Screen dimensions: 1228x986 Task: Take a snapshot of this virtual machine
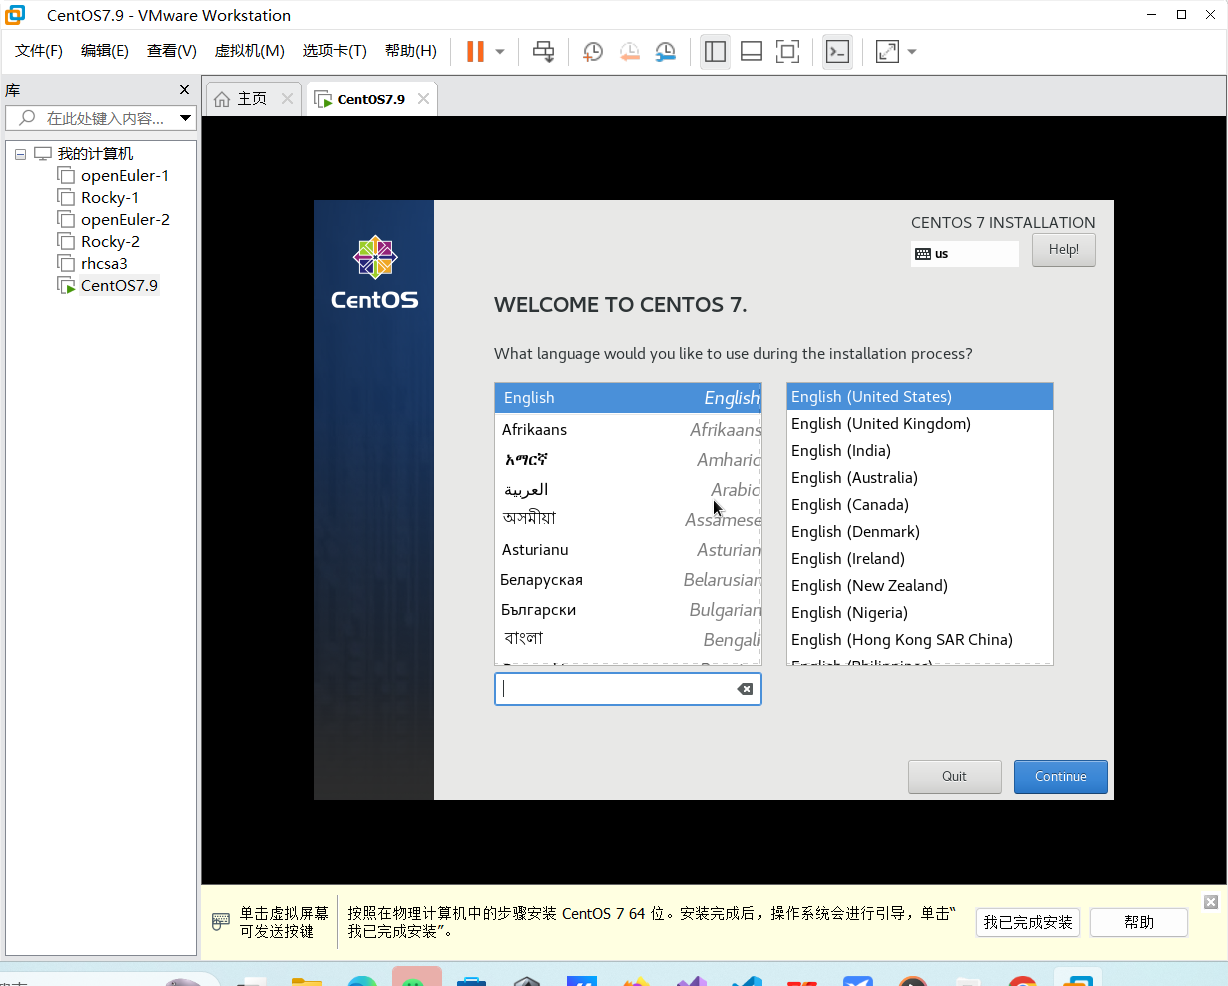point(593,52)
